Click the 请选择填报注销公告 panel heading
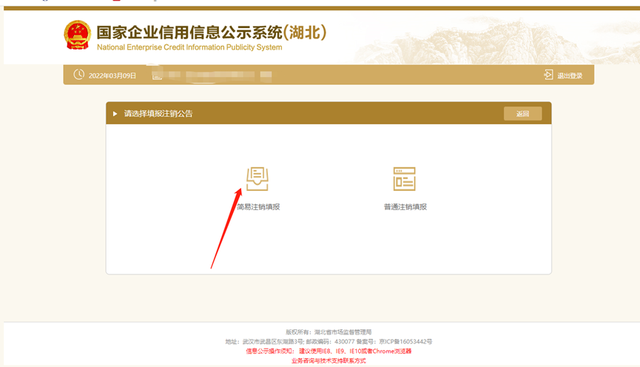This screenshot has width=640, height=367. 158,113
